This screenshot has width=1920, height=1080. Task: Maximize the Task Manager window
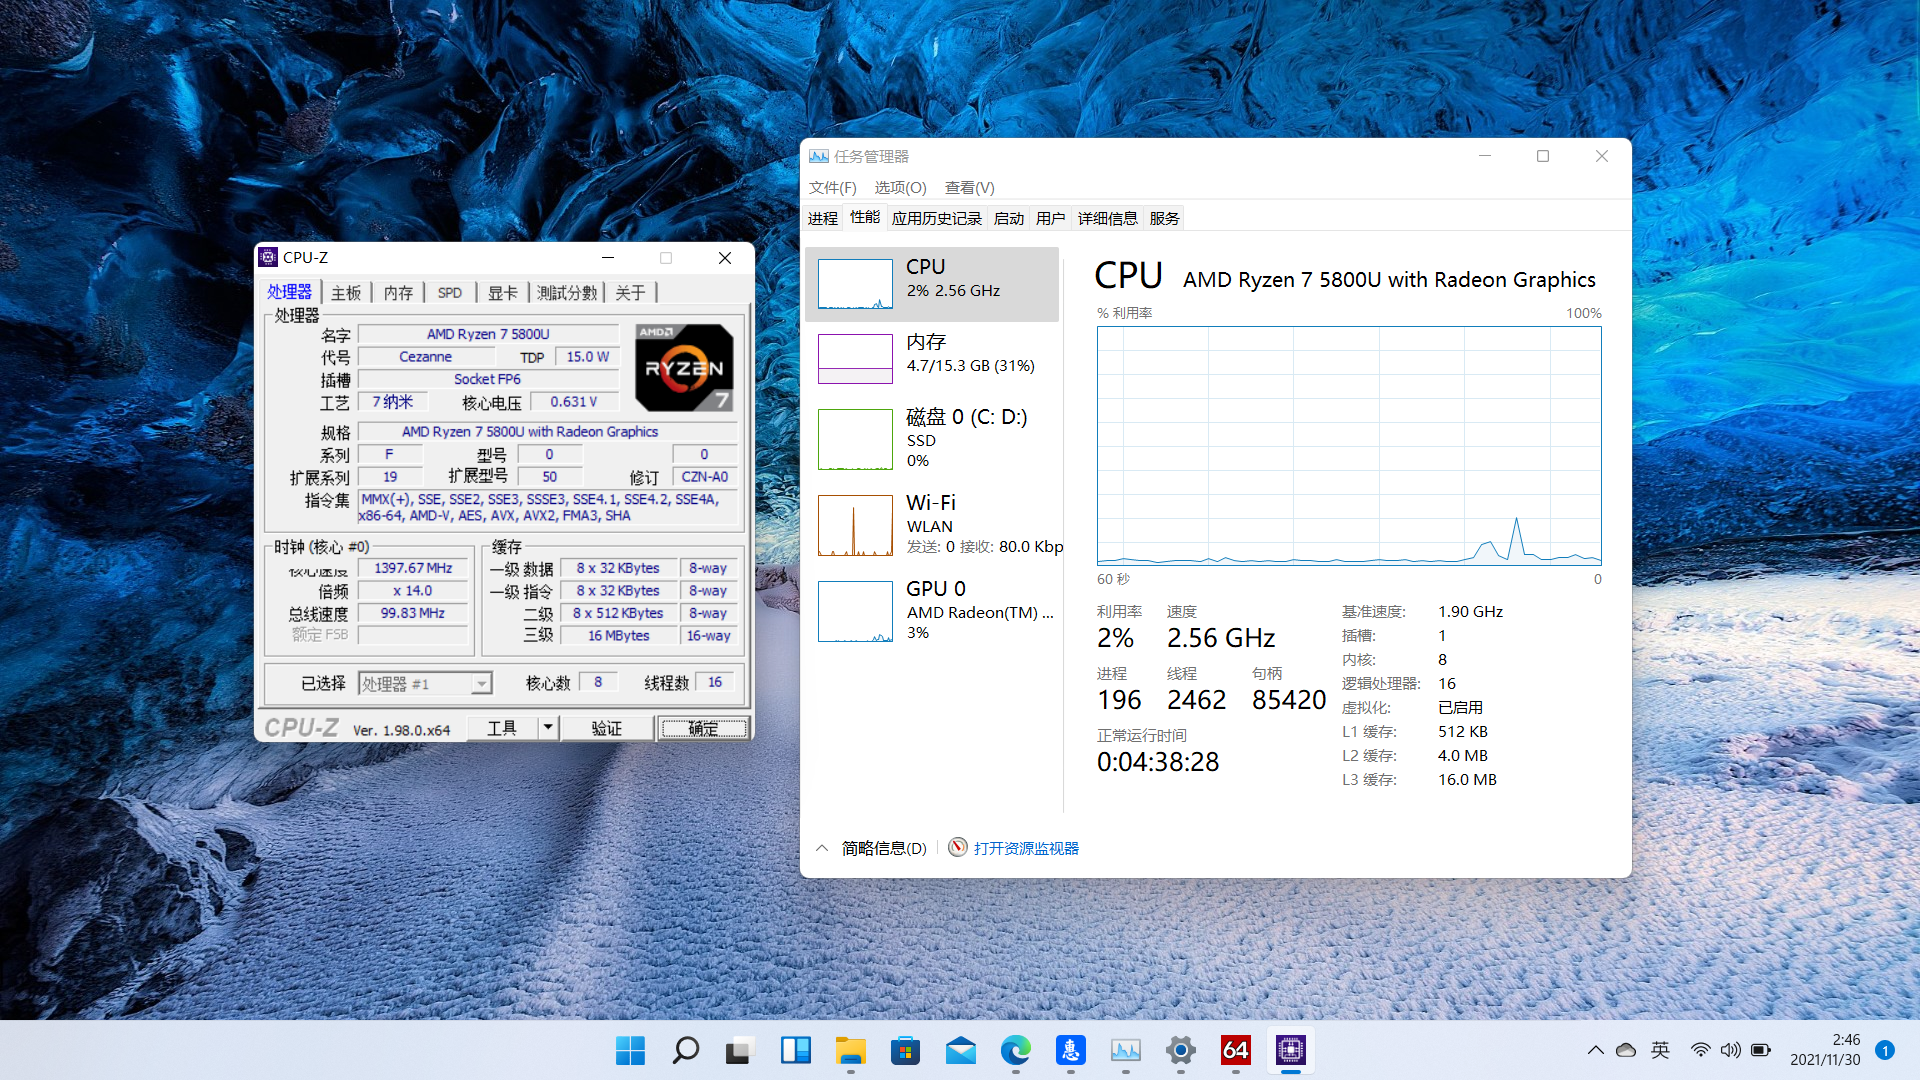coord(1543,156)
